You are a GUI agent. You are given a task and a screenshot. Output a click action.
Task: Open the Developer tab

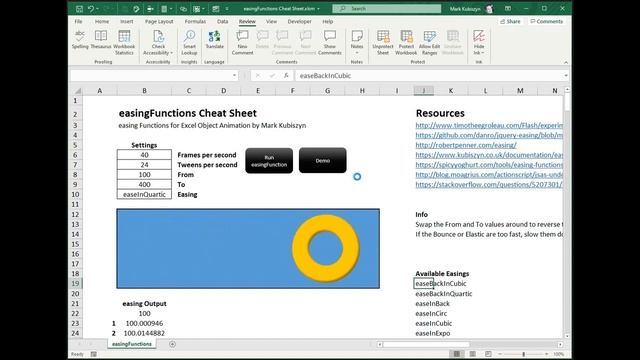coord(299,21)
